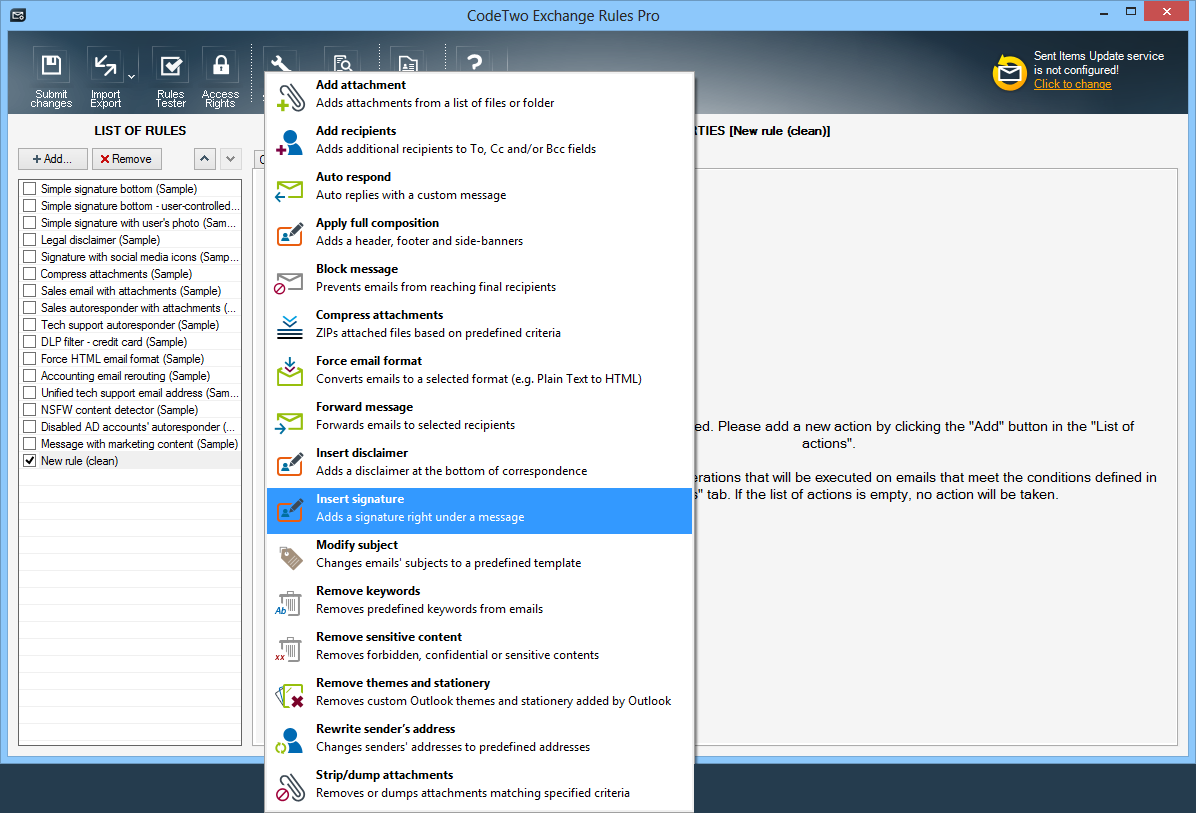Select 'Unified tech support email address' rule
Viewport: 1196px width, 813px height.
pos(140,393)
